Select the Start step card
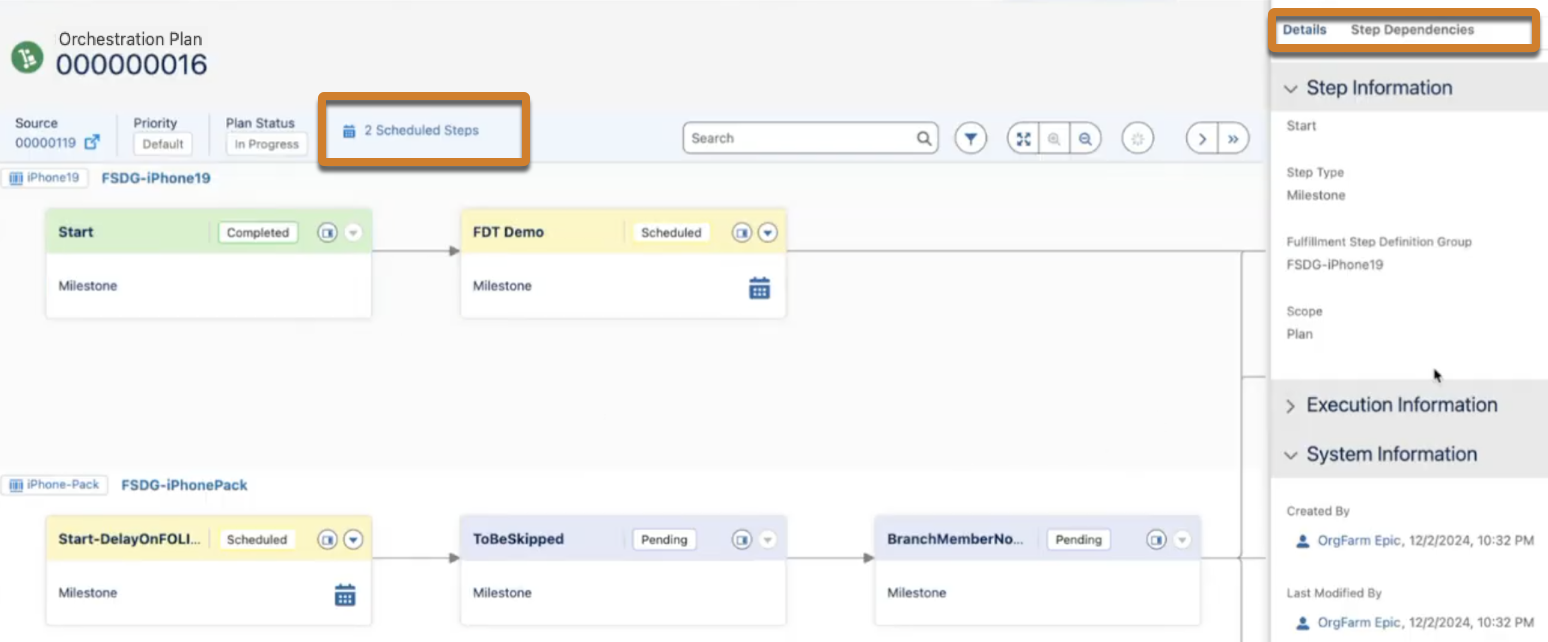Viewport: 1548px width, 642px height. point(209,263)
